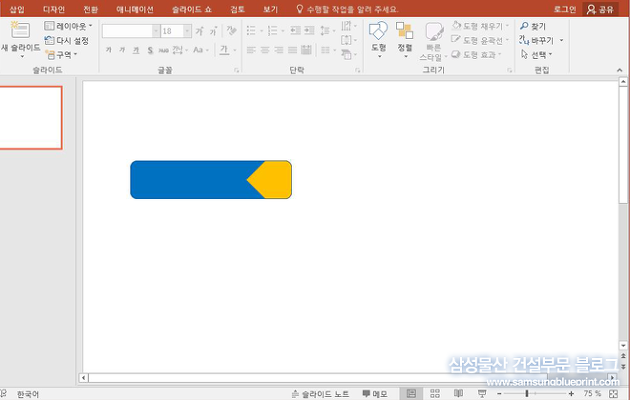630x400 pixels.
Task: Click Reset (다시 설정) button
Action: click(67, 40)
